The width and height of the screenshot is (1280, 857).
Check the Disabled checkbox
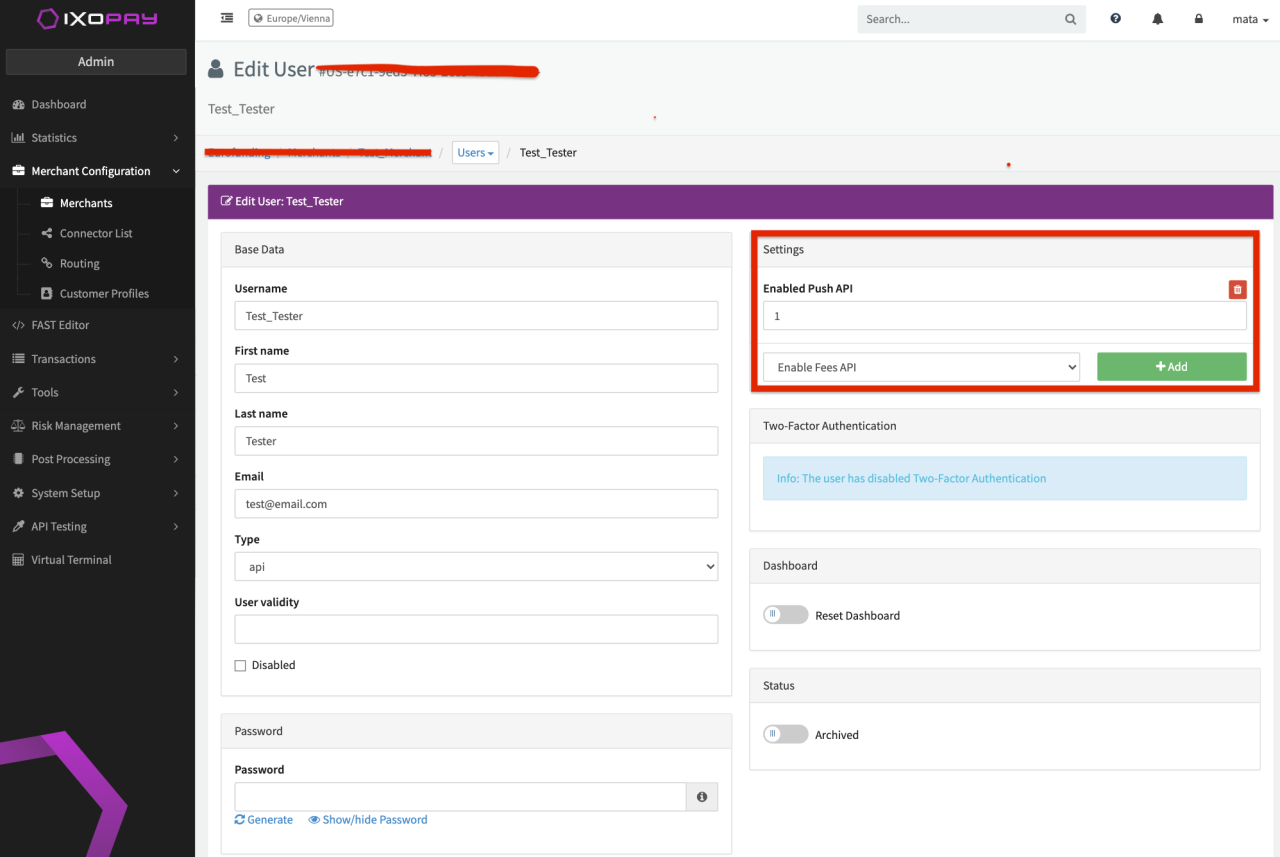point(240,666)
